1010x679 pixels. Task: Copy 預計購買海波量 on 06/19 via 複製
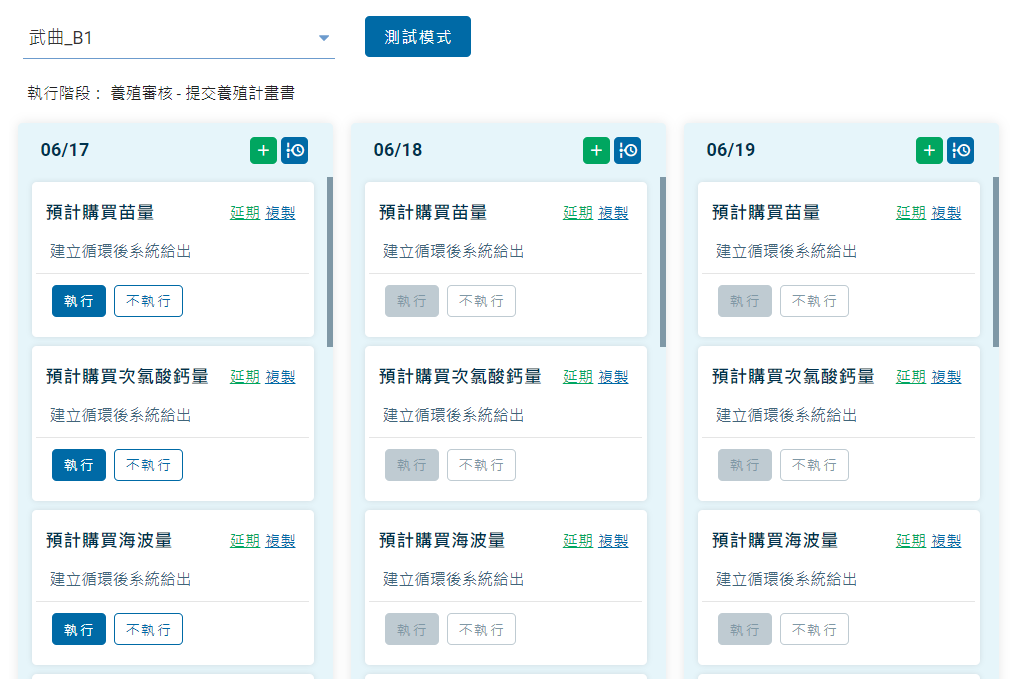tap(947, 541)
